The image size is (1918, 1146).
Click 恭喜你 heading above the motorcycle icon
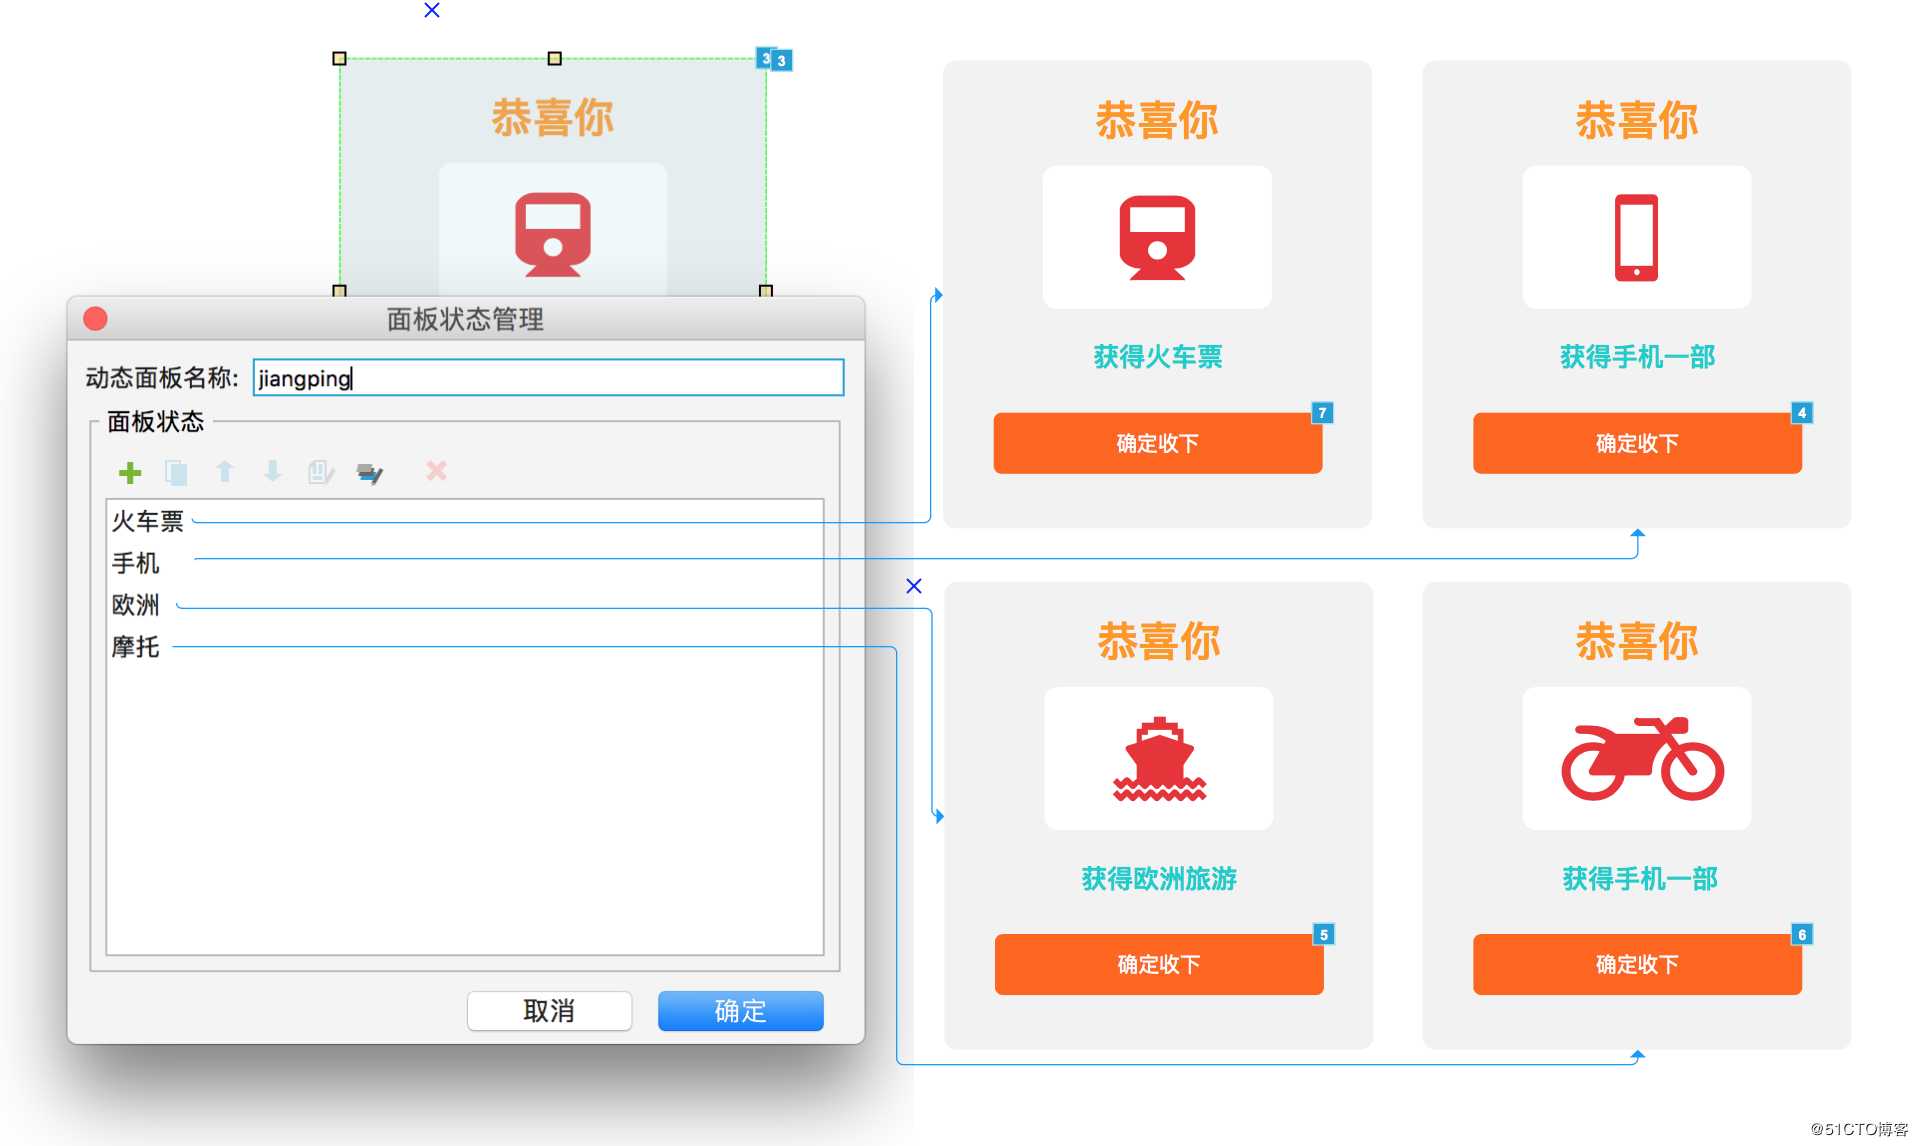(1637, 640)
